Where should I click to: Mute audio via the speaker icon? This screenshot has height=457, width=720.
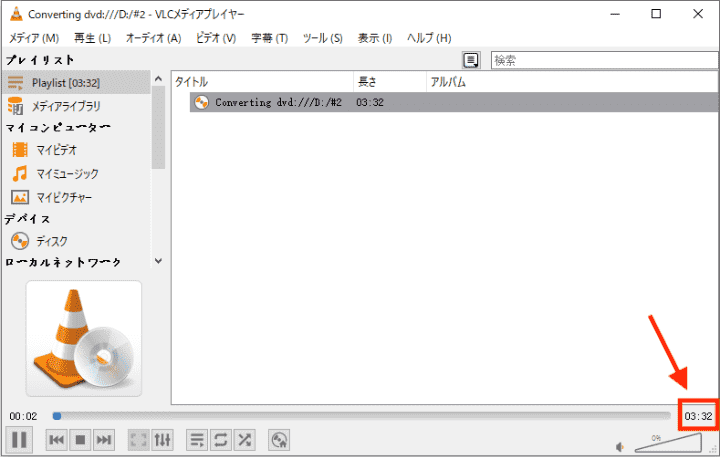coord(620,446)
